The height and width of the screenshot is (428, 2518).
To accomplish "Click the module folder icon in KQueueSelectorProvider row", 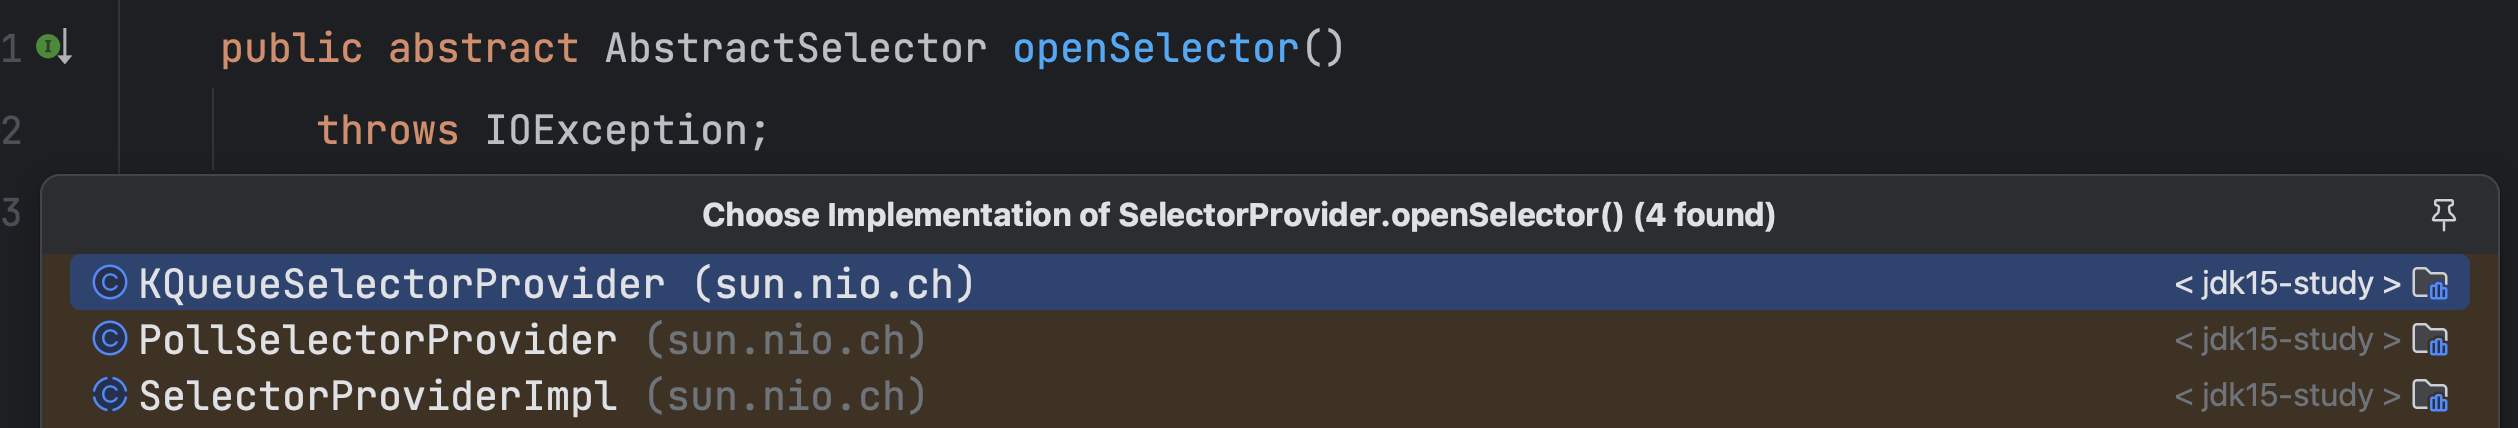I will (x=2430, y=284).
